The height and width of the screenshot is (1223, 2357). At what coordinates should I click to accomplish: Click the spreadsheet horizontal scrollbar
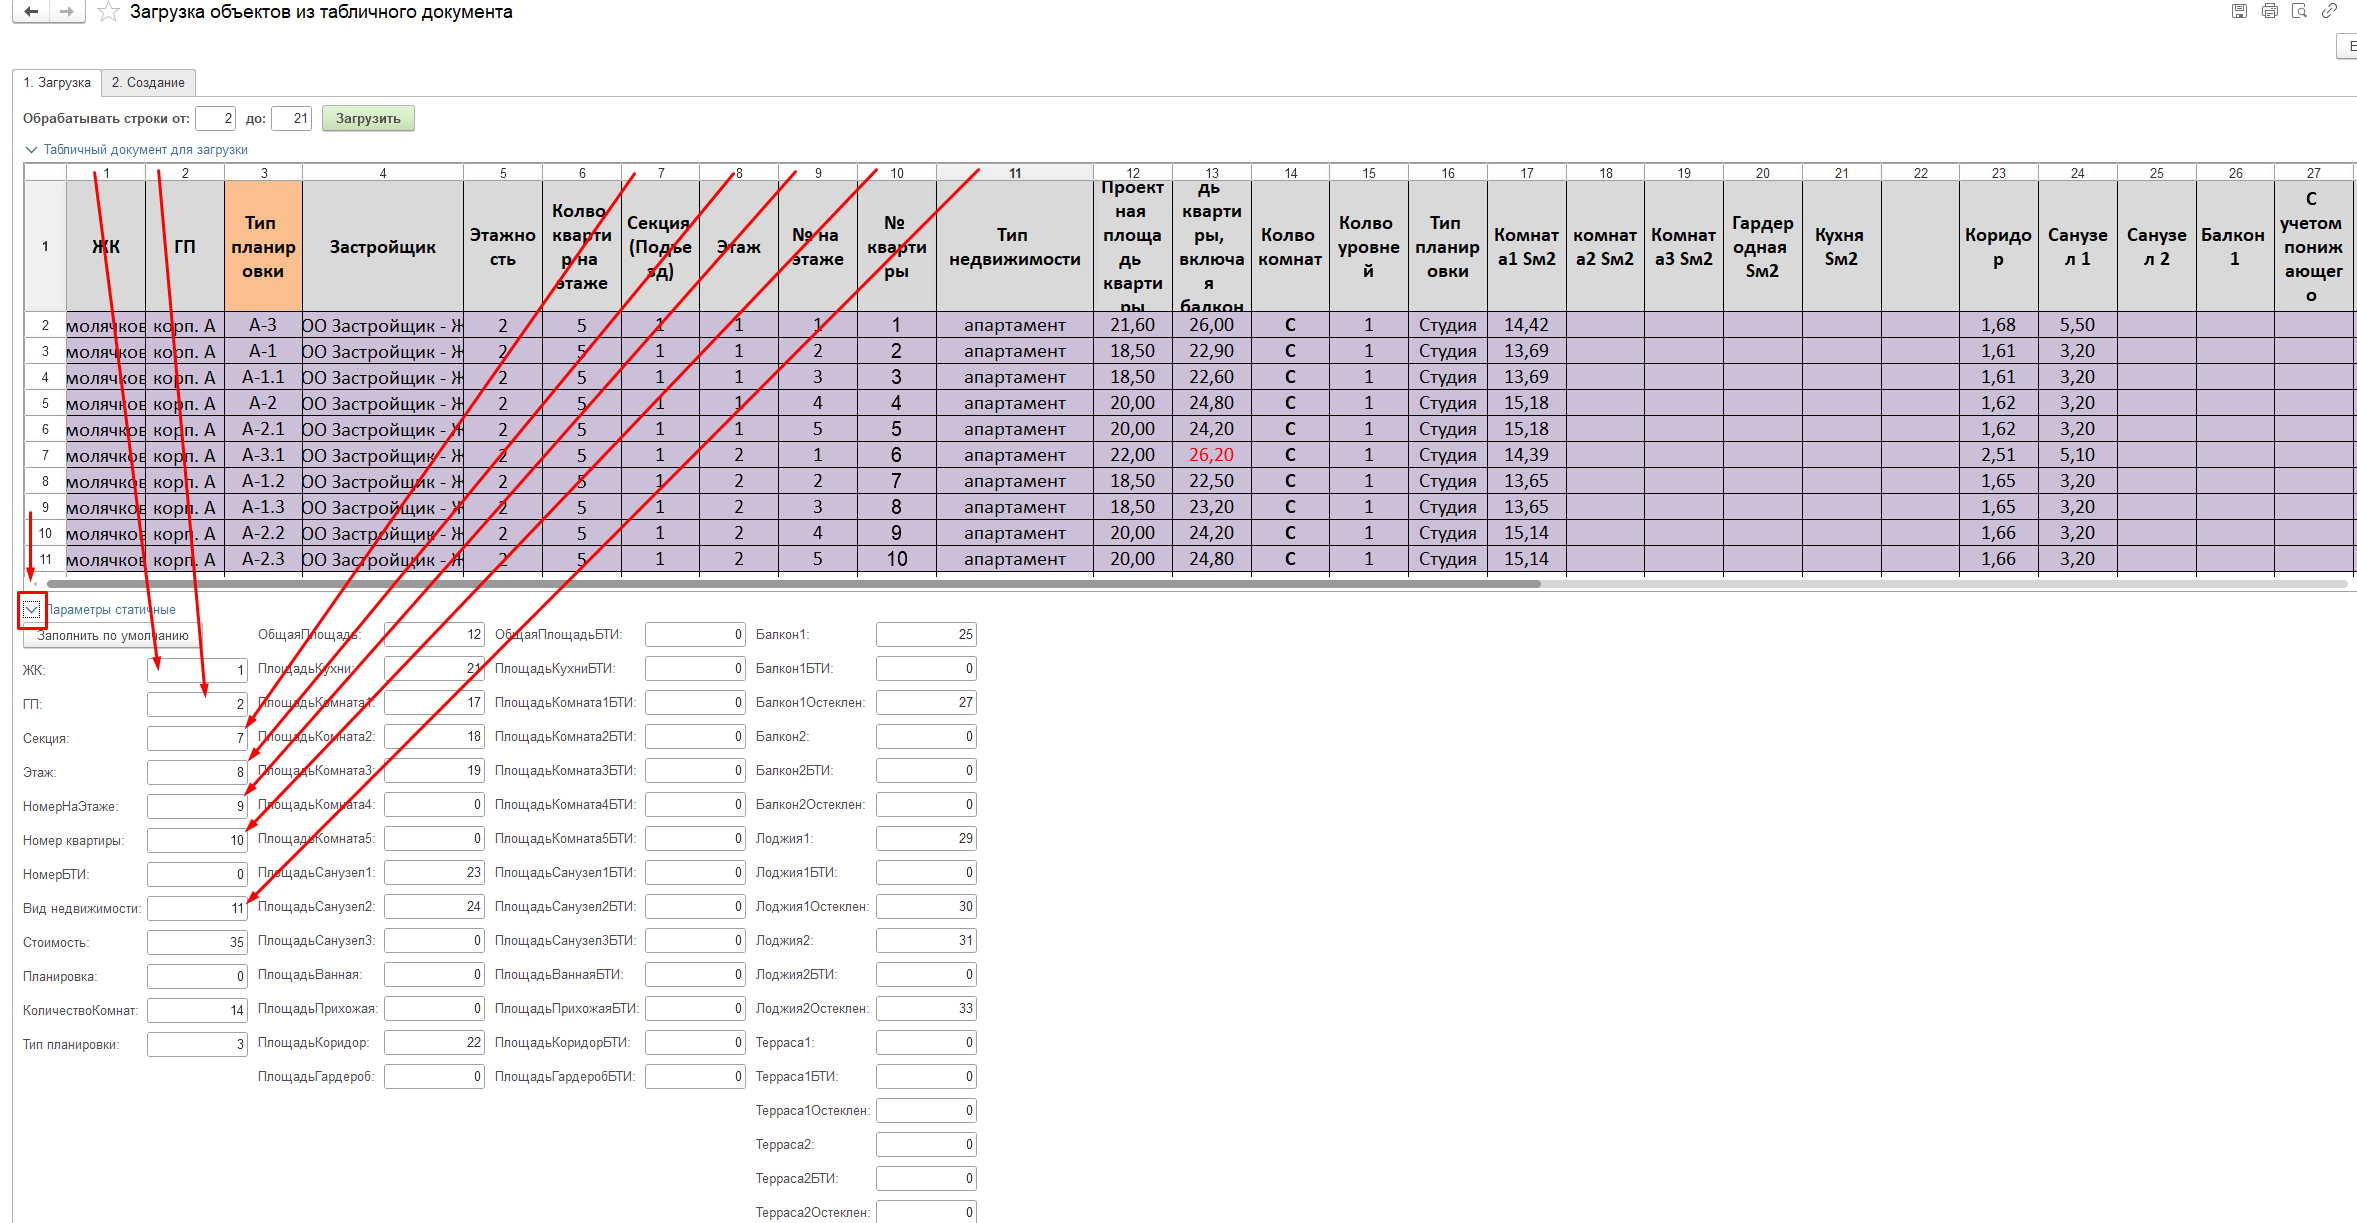tap(793, 584)
